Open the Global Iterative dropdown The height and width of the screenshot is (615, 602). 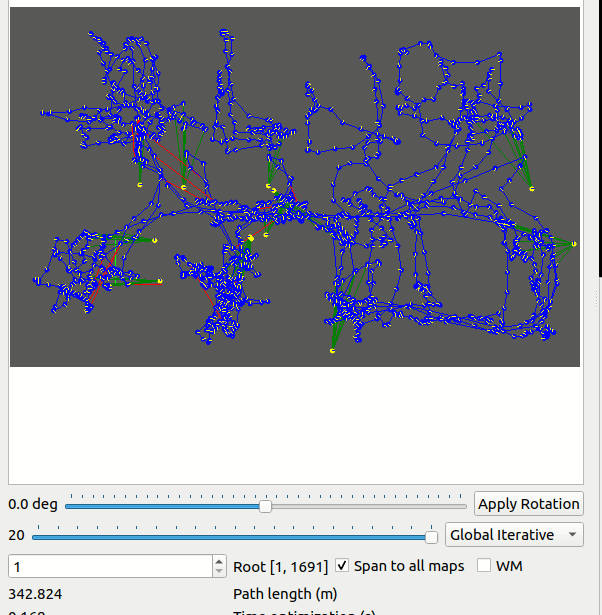pyautogui.click(x=513, y=535)
